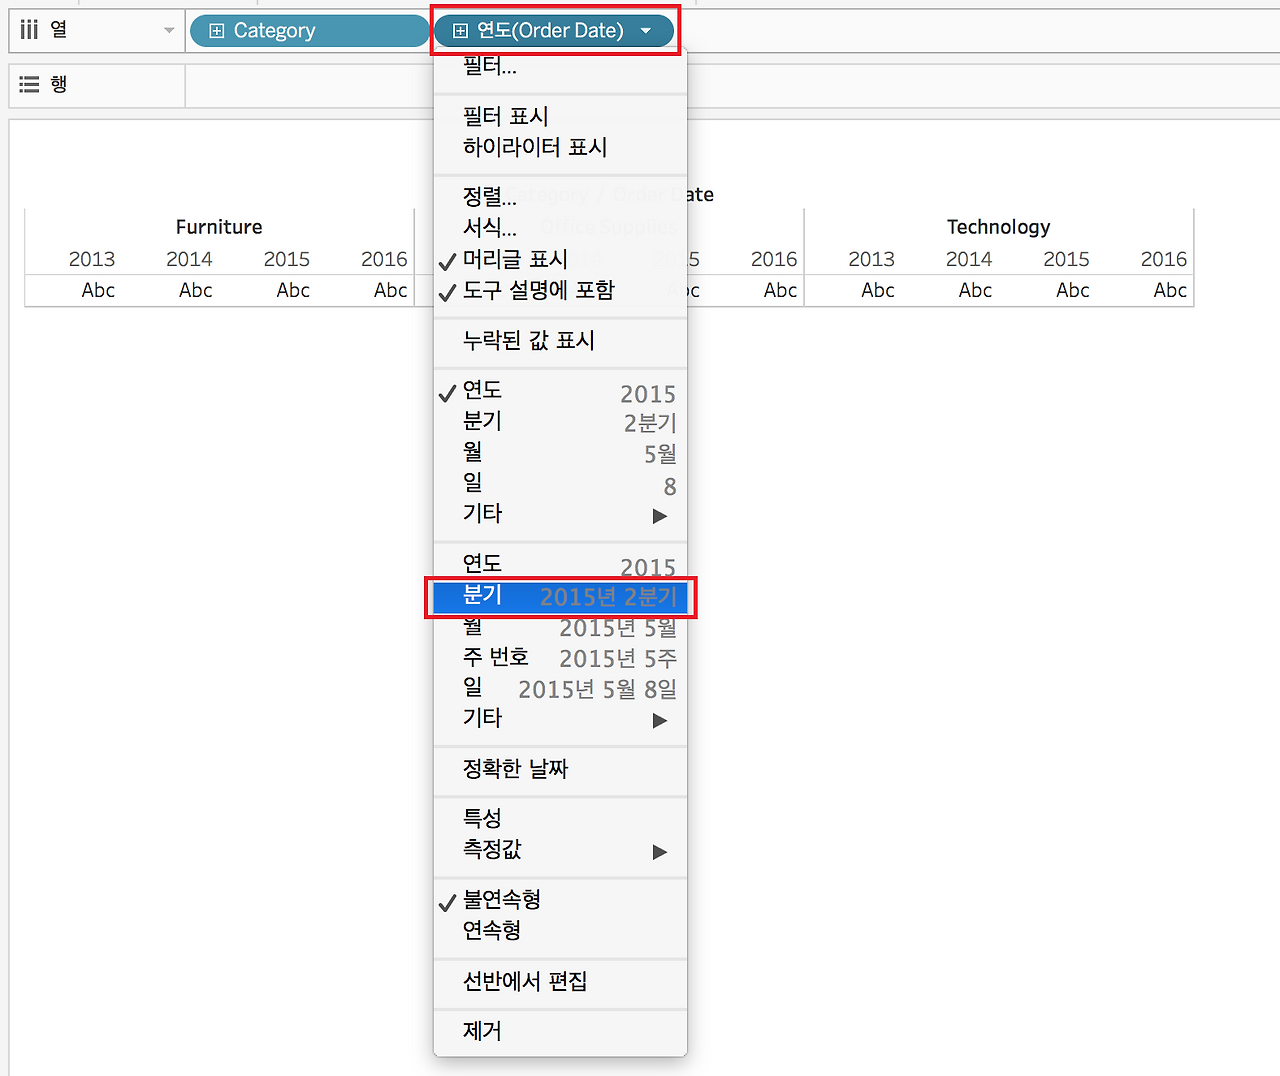This screenshot has height=1076, width=1280.
Task: Expand Category pill using its plus icon
Action: (x=216, y=31)
